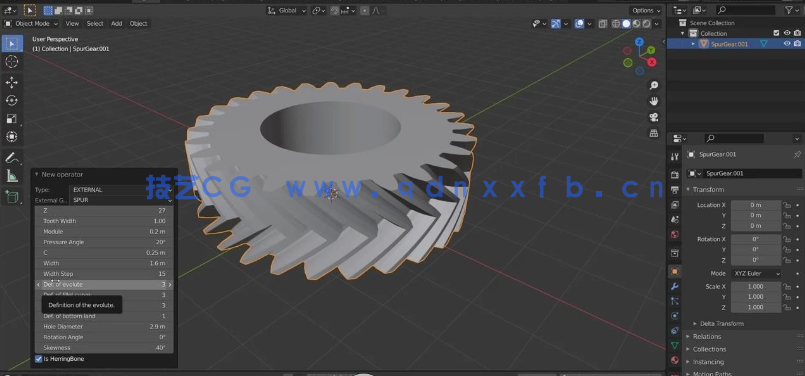The image size is (805, 376).
Task: Open the Tool properties tab icon
Action: coord(675,157)
